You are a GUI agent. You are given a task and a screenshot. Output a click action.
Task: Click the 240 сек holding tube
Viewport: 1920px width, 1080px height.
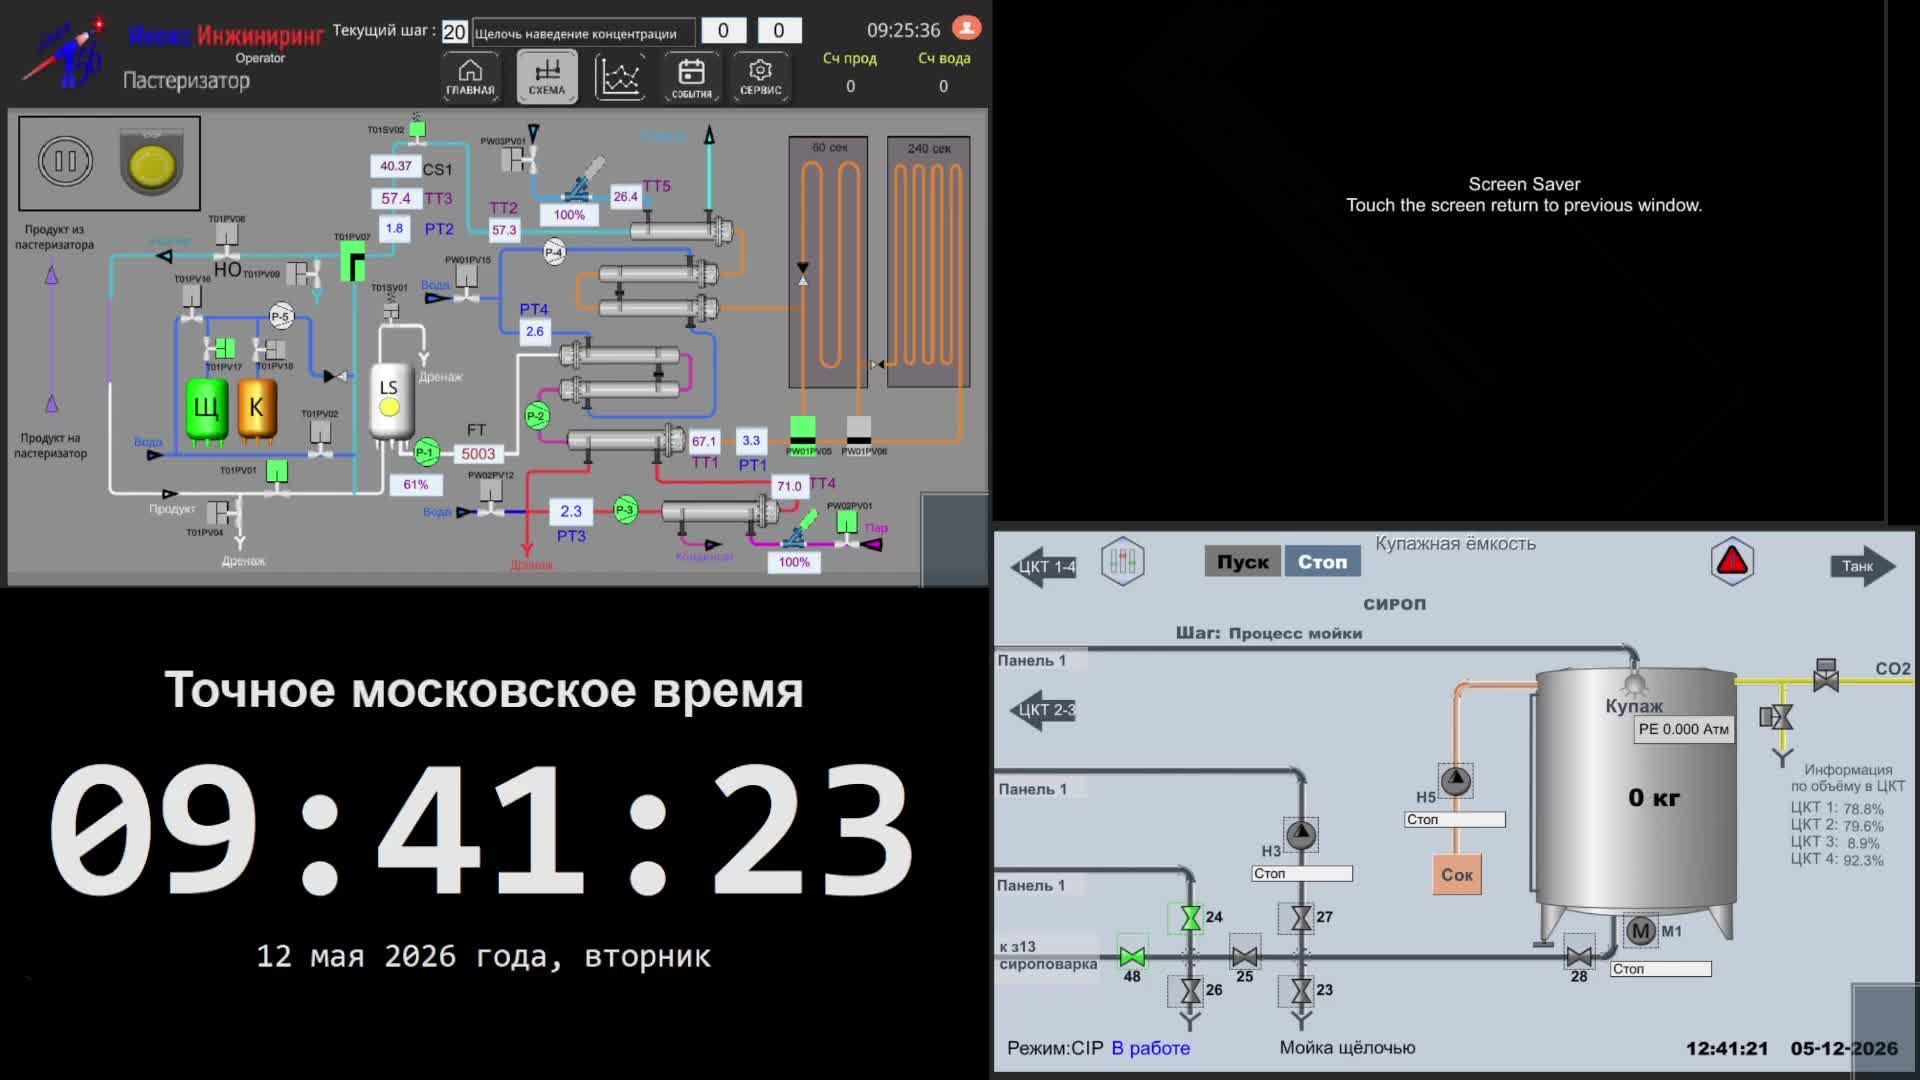coord(929,263)
